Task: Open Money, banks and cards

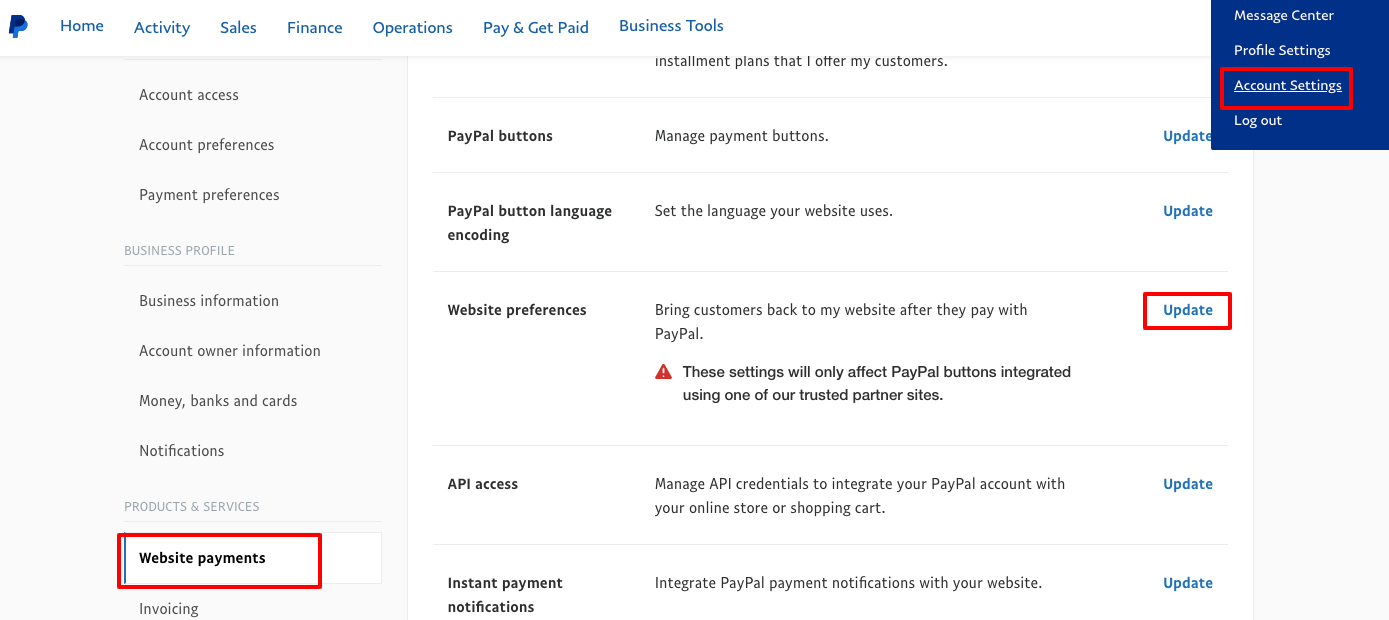Action: point(218,400)
